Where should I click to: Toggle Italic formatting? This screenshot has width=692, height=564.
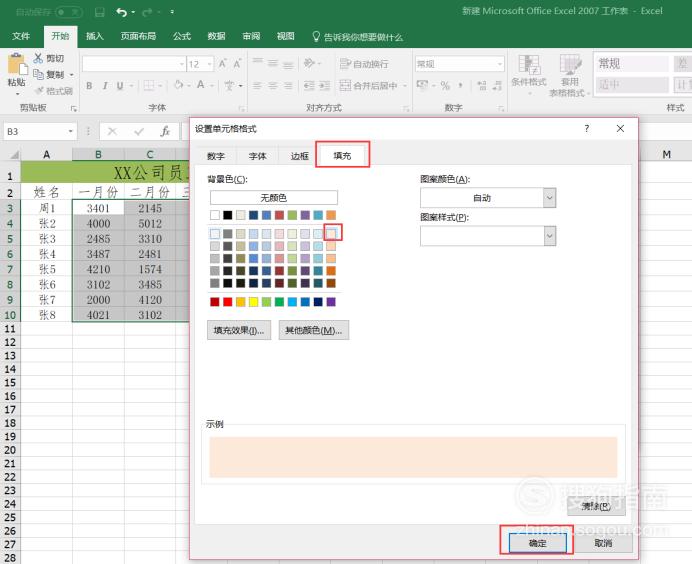pos(105,86)
